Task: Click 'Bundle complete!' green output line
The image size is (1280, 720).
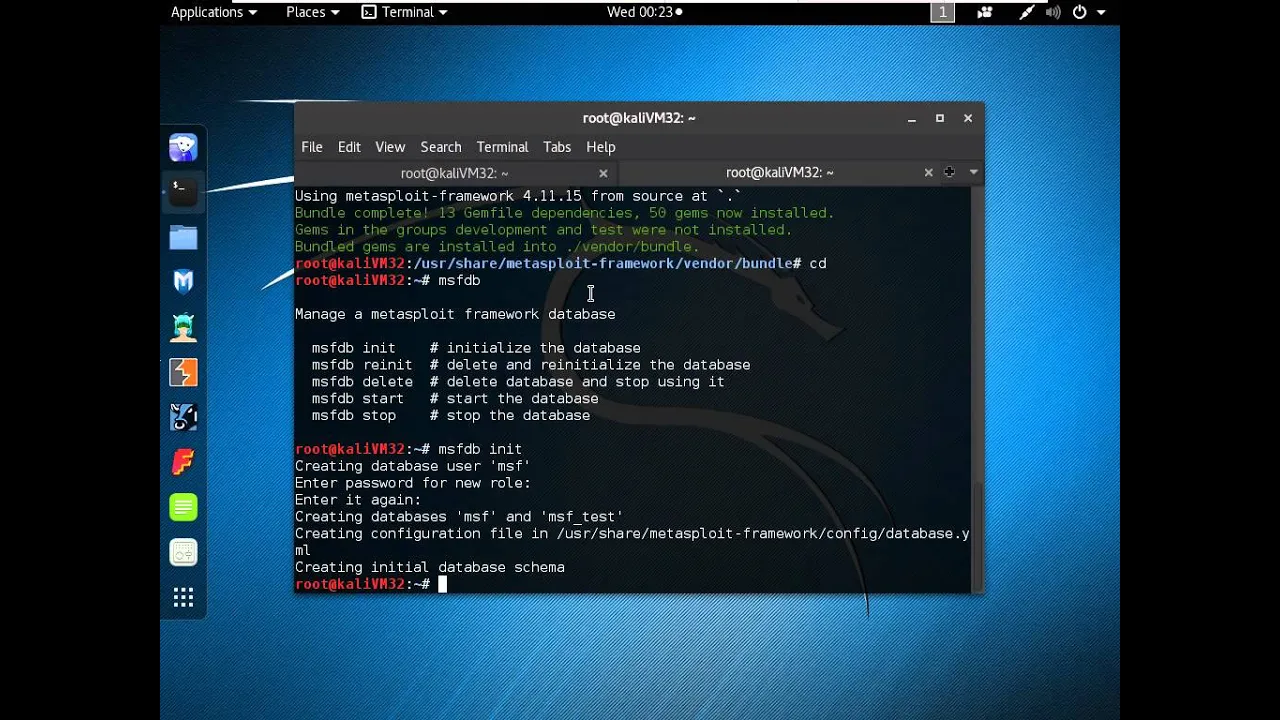Action: click(564, 213)
